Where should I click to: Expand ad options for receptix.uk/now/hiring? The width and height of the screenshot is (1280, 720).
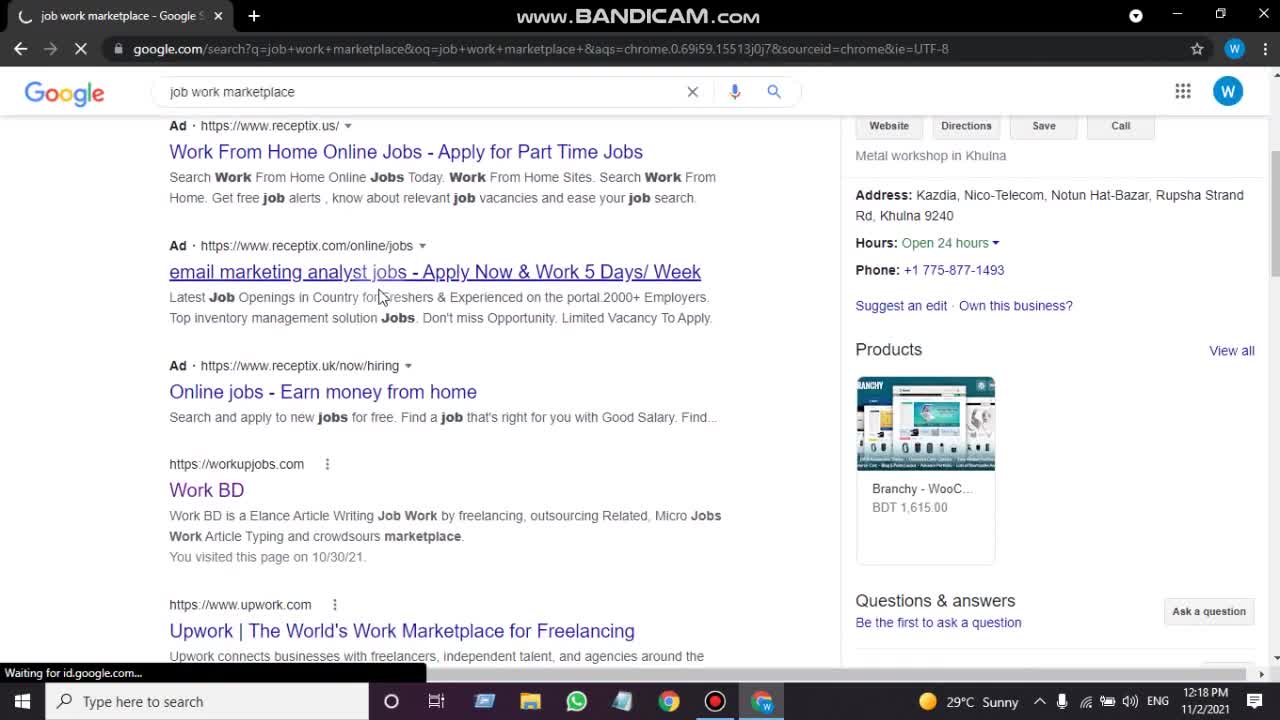408,366
